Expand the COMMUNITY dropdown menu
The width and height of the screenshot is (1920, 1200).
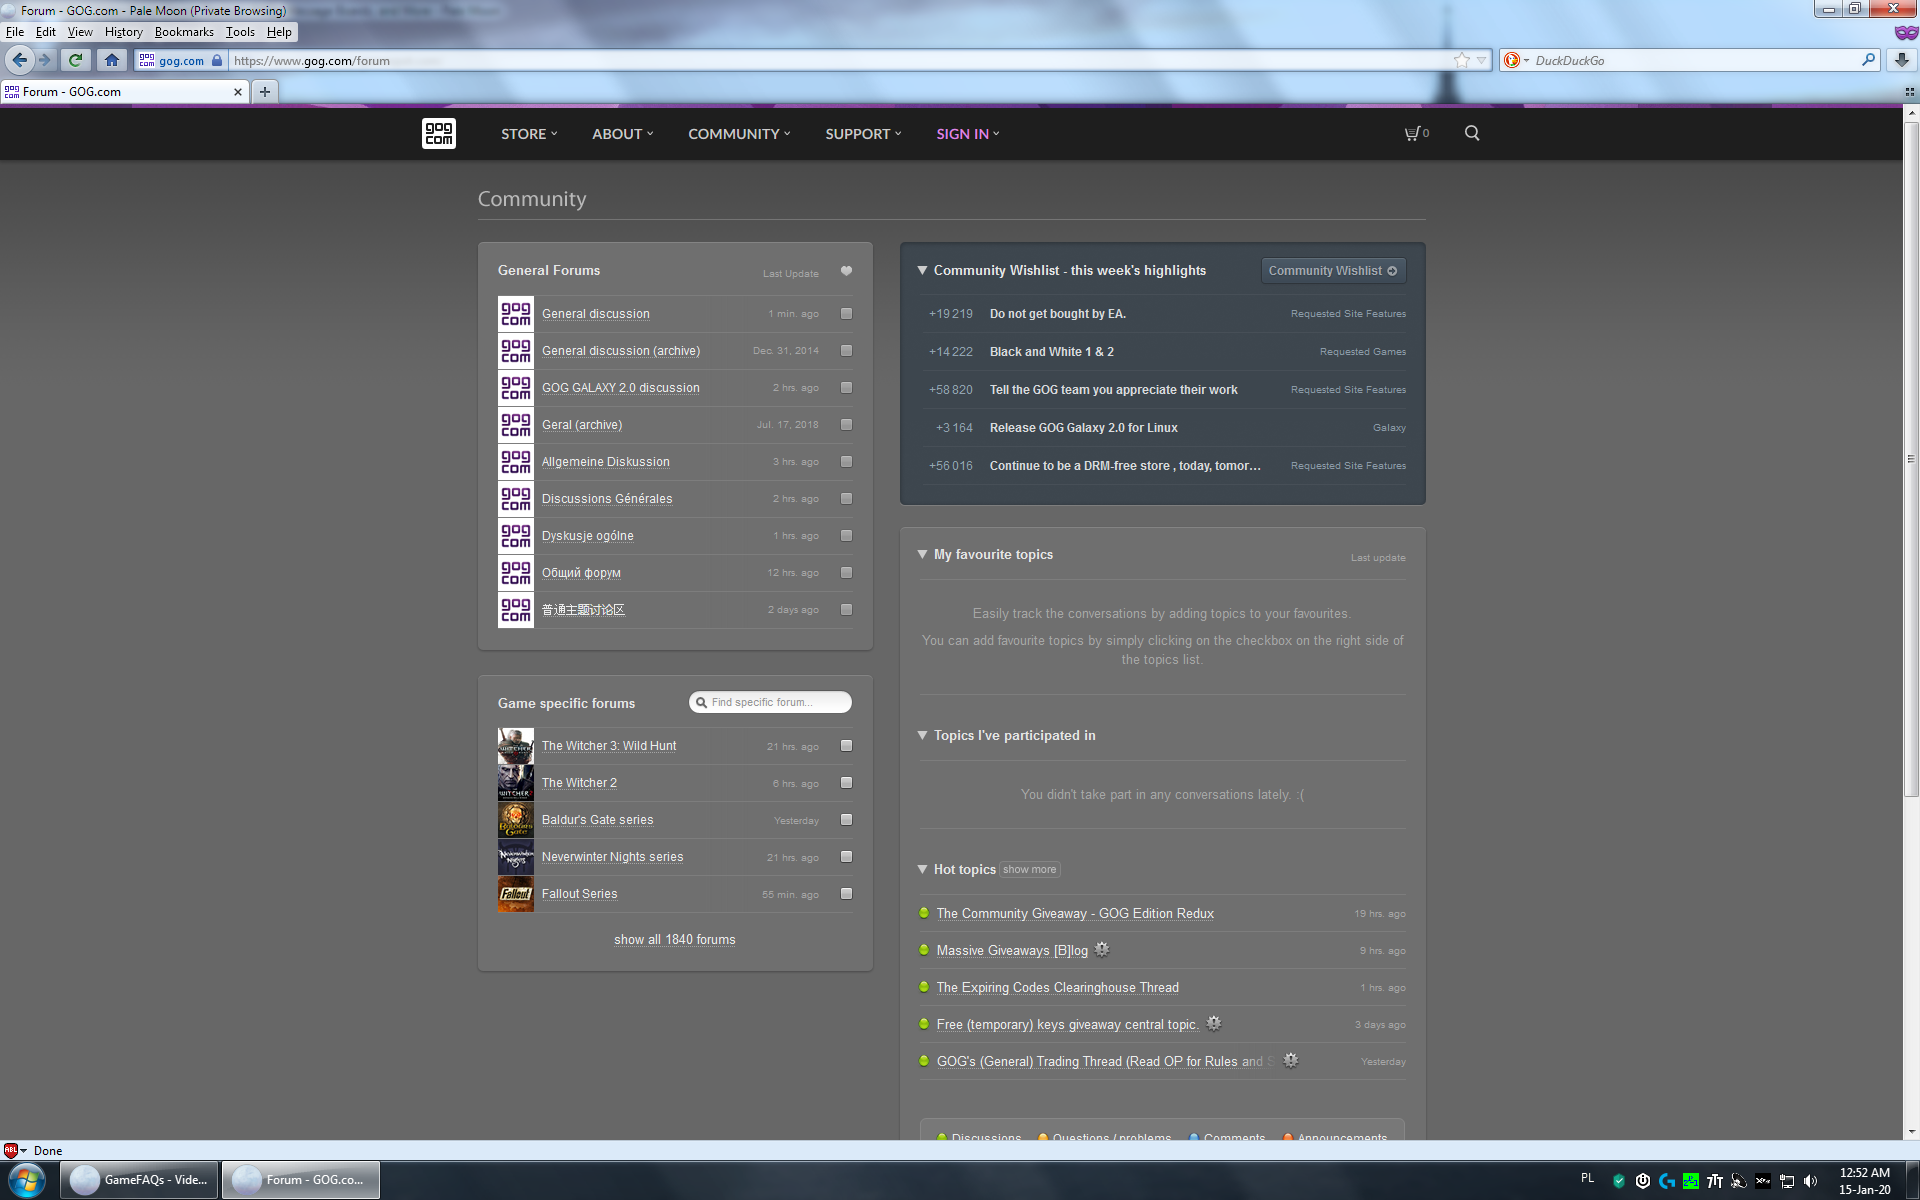tap(739, 134)
